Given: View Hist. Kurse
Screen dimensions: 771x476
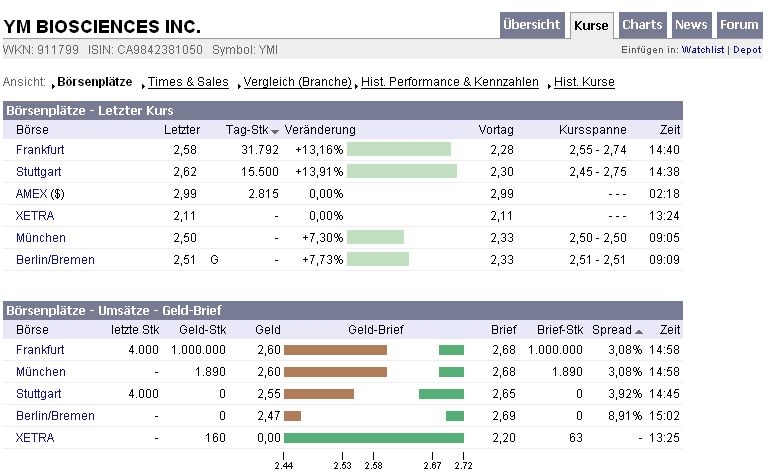Looking at the screenshot, I should coord(584,82).
